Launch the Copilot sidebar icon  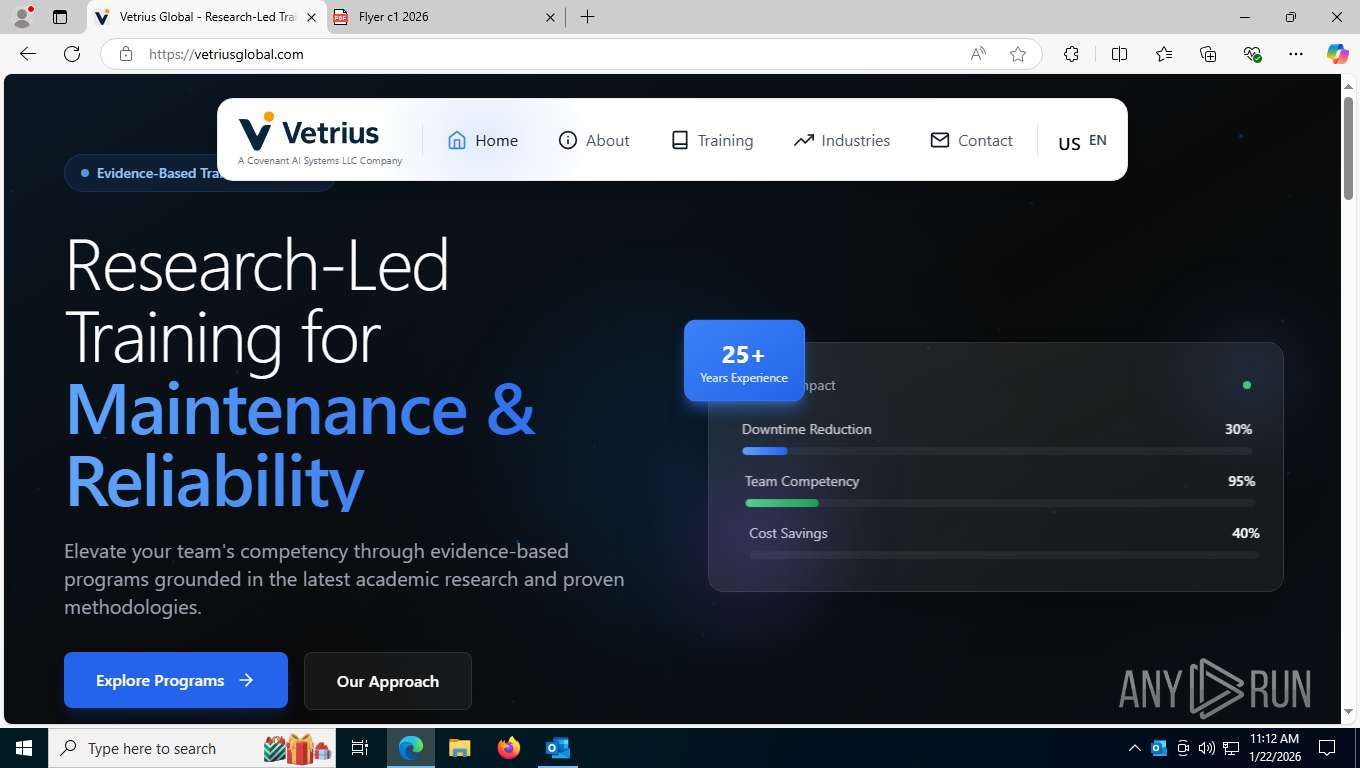click(1337, 54)
